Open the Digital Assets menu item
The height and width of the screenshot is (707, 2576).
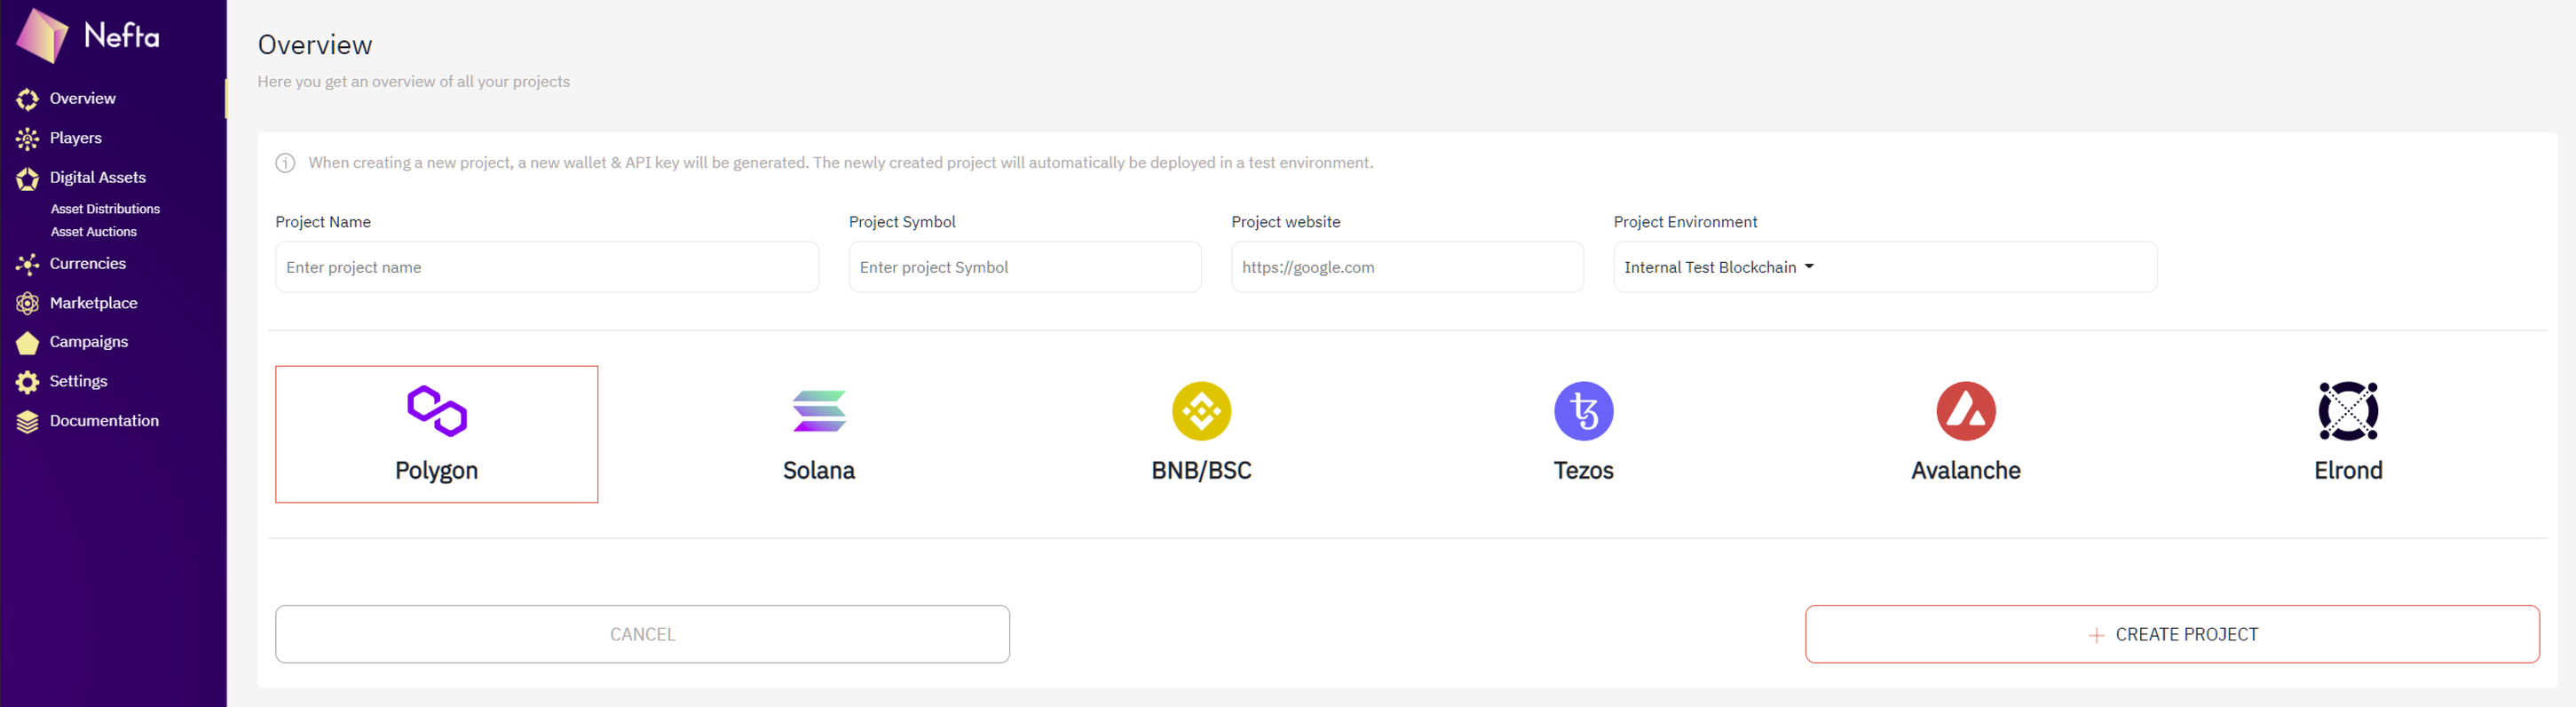[x=98, y=177]
